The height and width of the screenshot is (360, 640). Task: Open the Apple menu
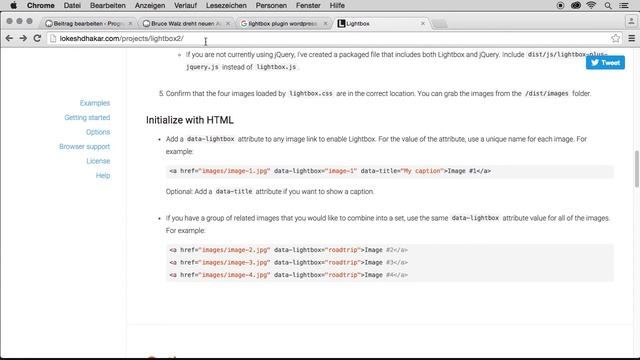[x=13, y=5]
